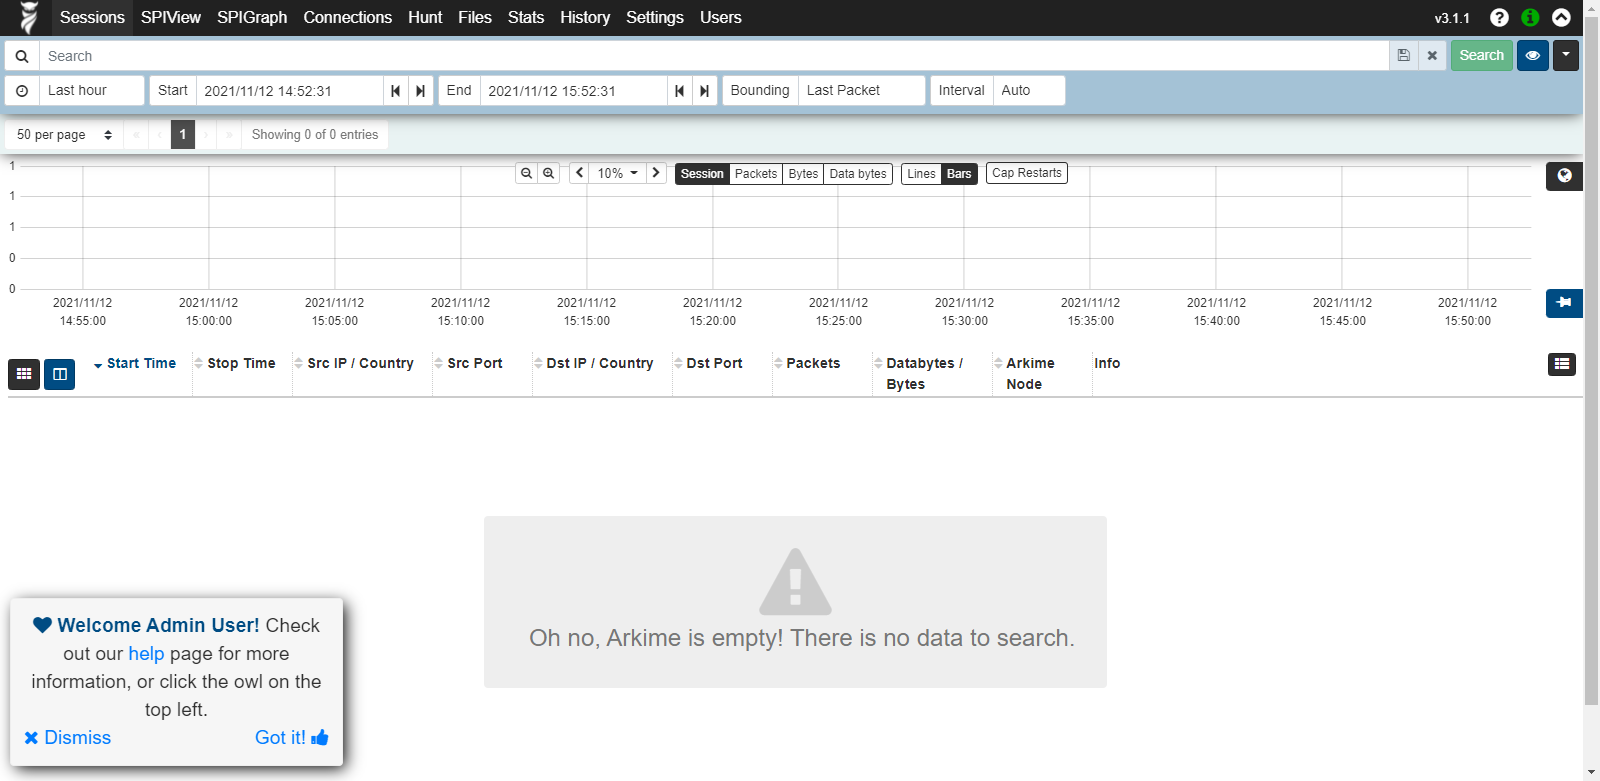Pan the graph left with the arrow
Viewport: 1600px width, 781px height.
point(579,173)
